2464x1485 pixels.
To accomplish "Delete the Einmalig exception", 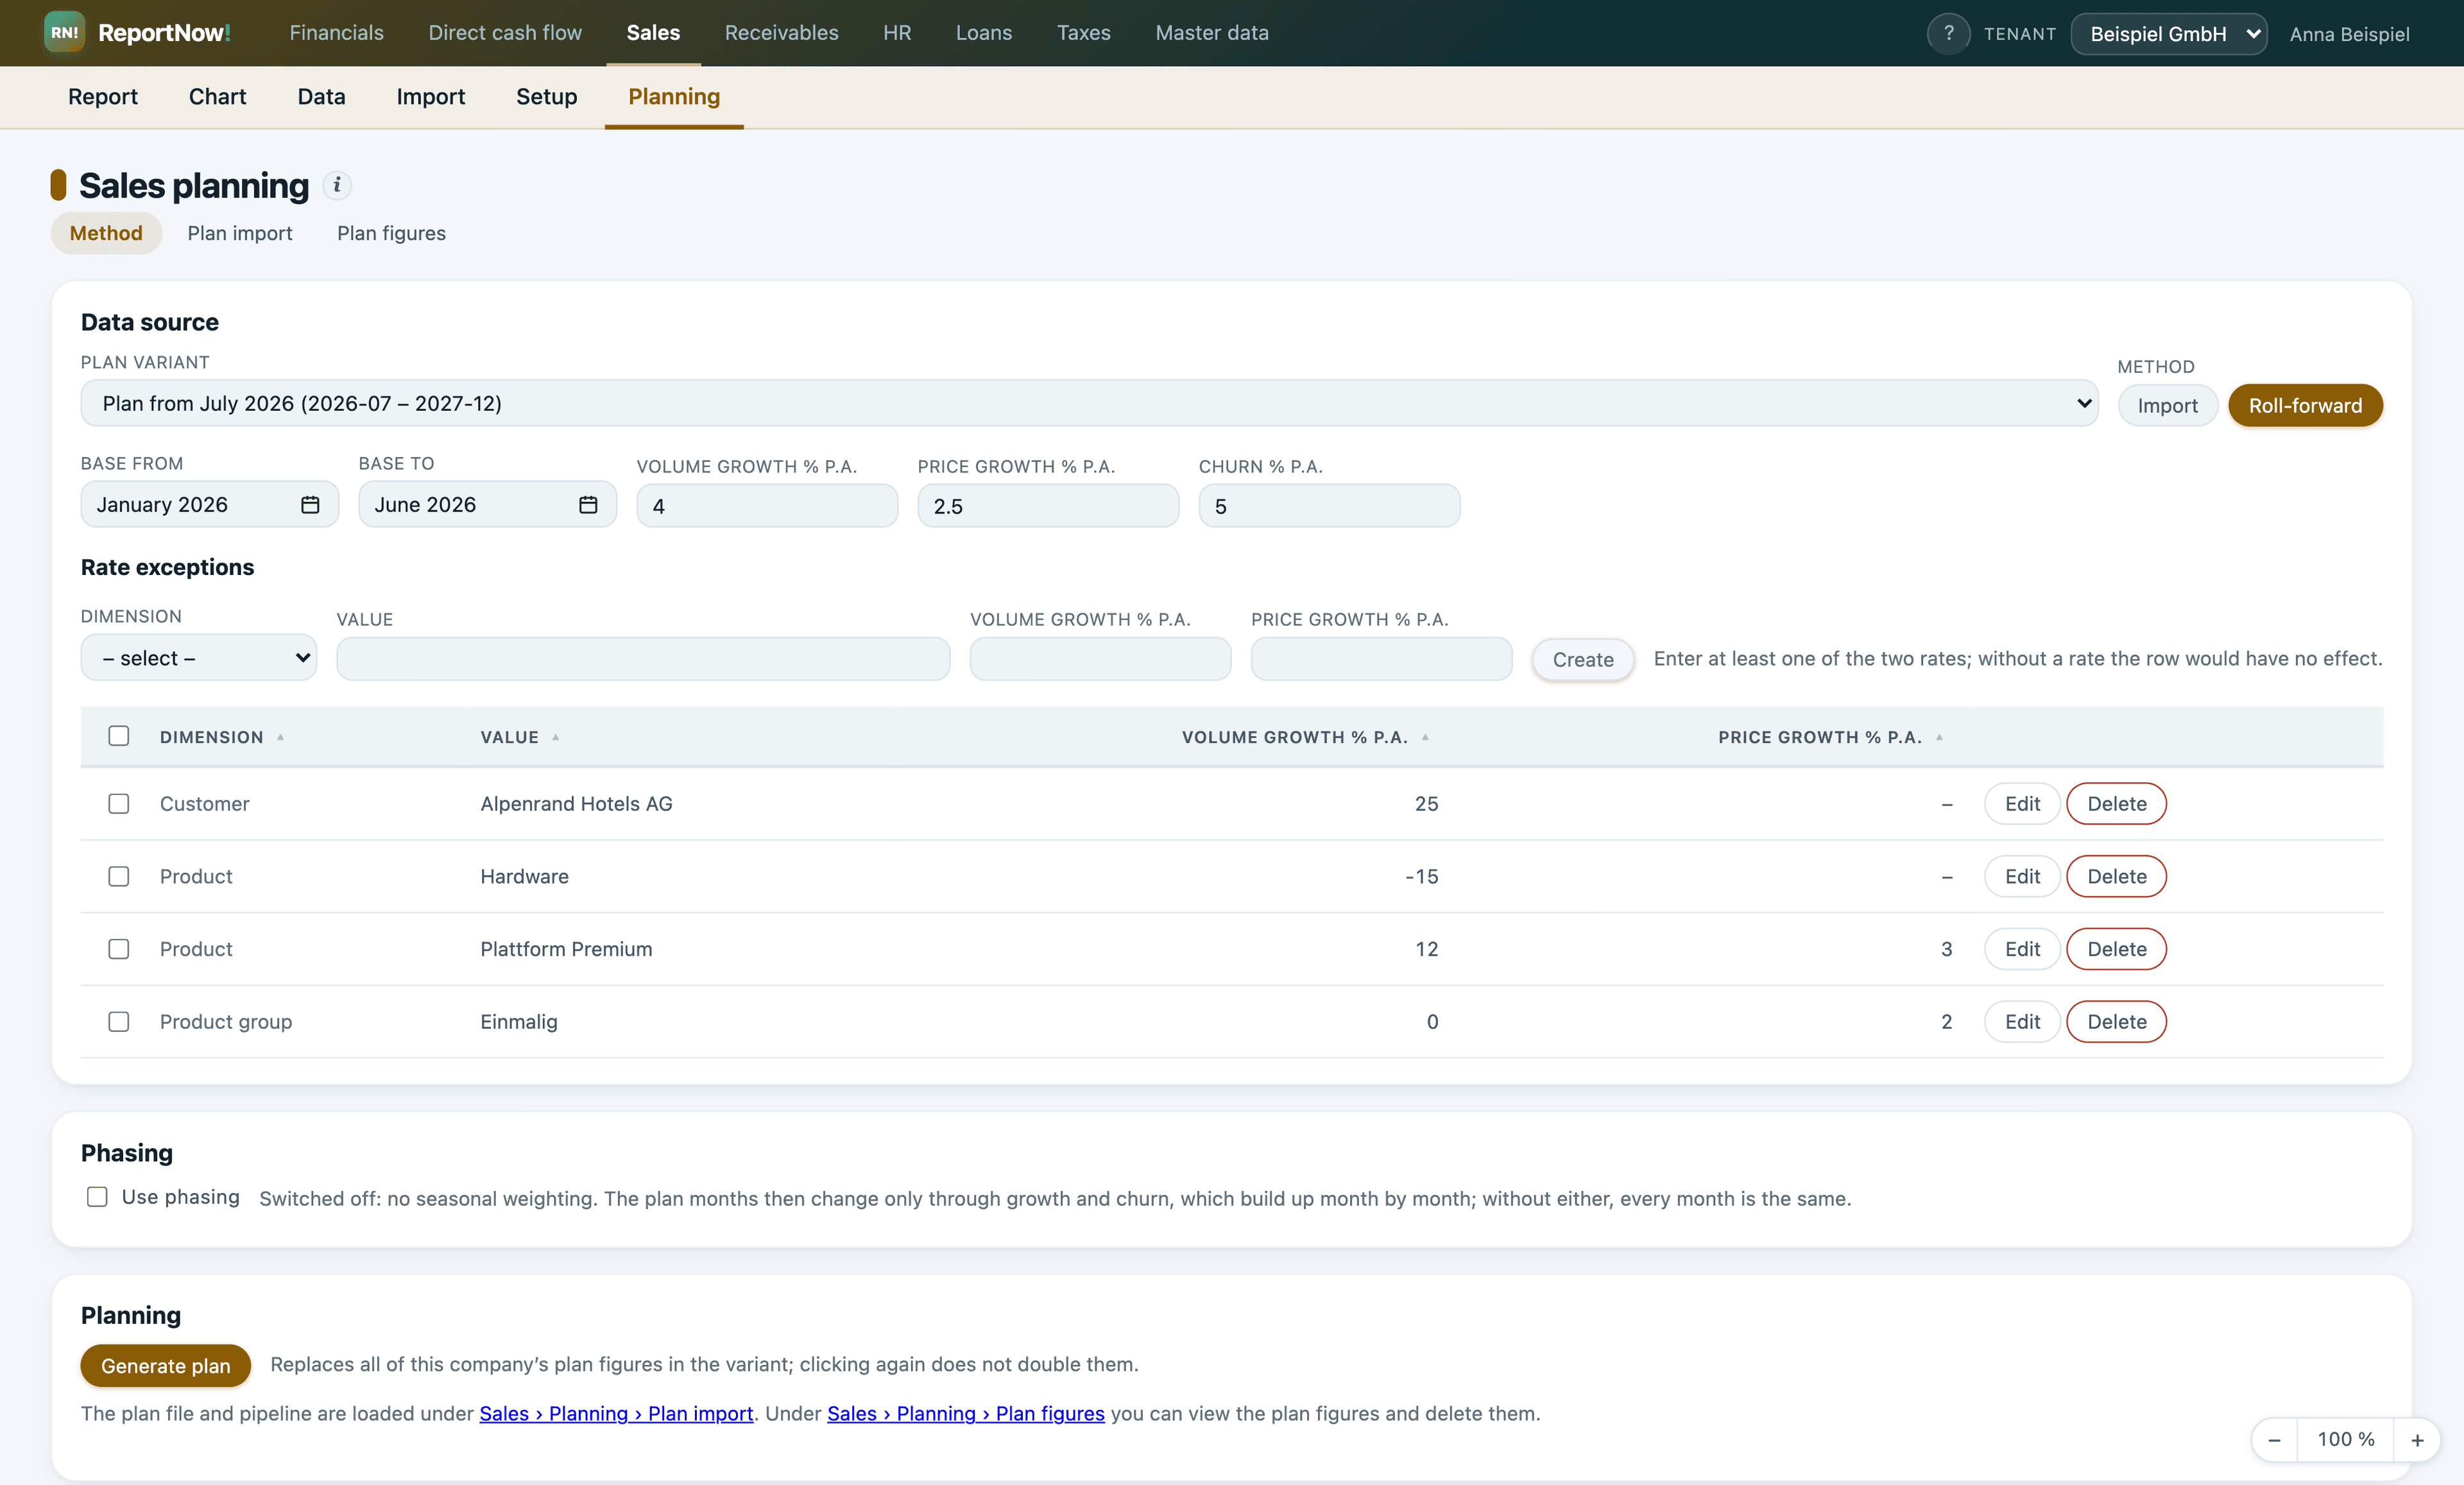I will 2116,1022.
